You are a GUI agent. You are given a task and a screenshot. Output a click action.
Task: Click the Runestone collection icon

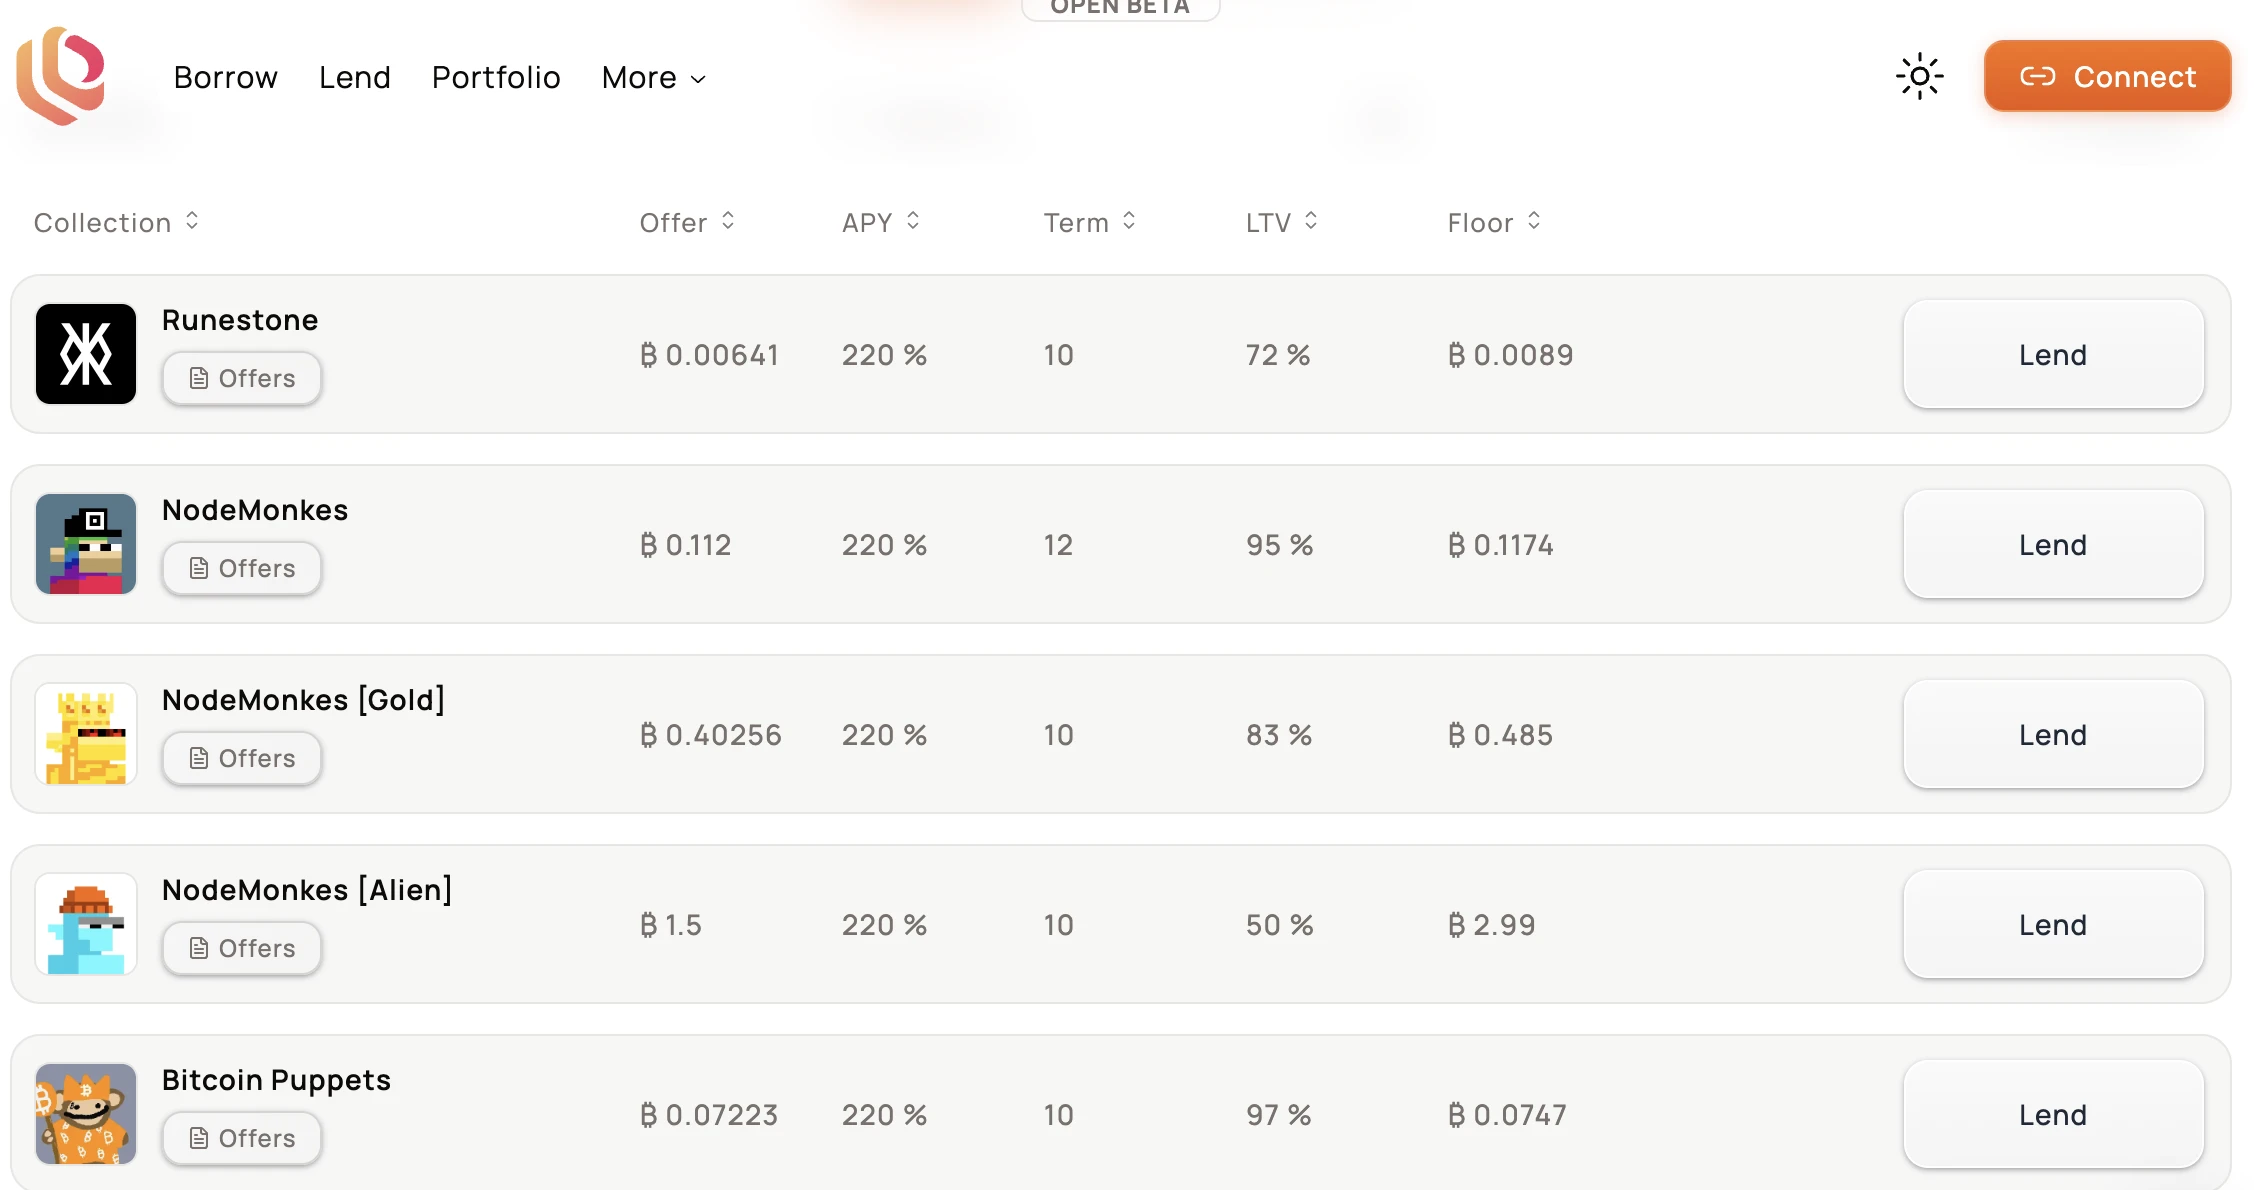pyautogui.click(x=86, y=354)
